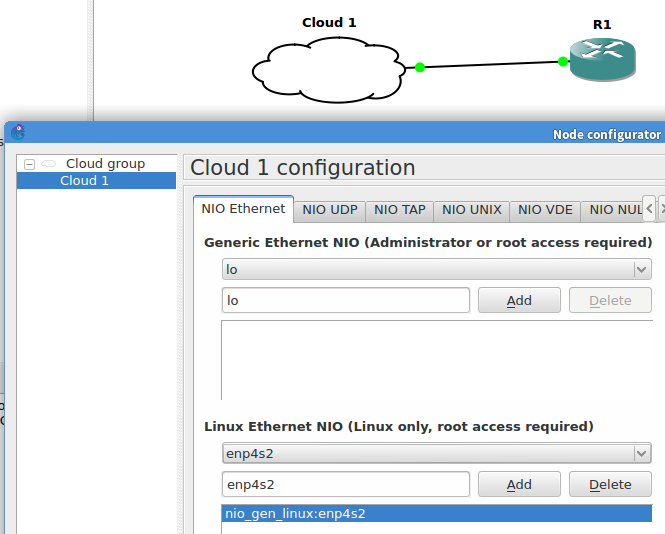Open the Generic Ethernet interface dropdown showing lo
The image size is (665, 534).
[x=437, y=269]
